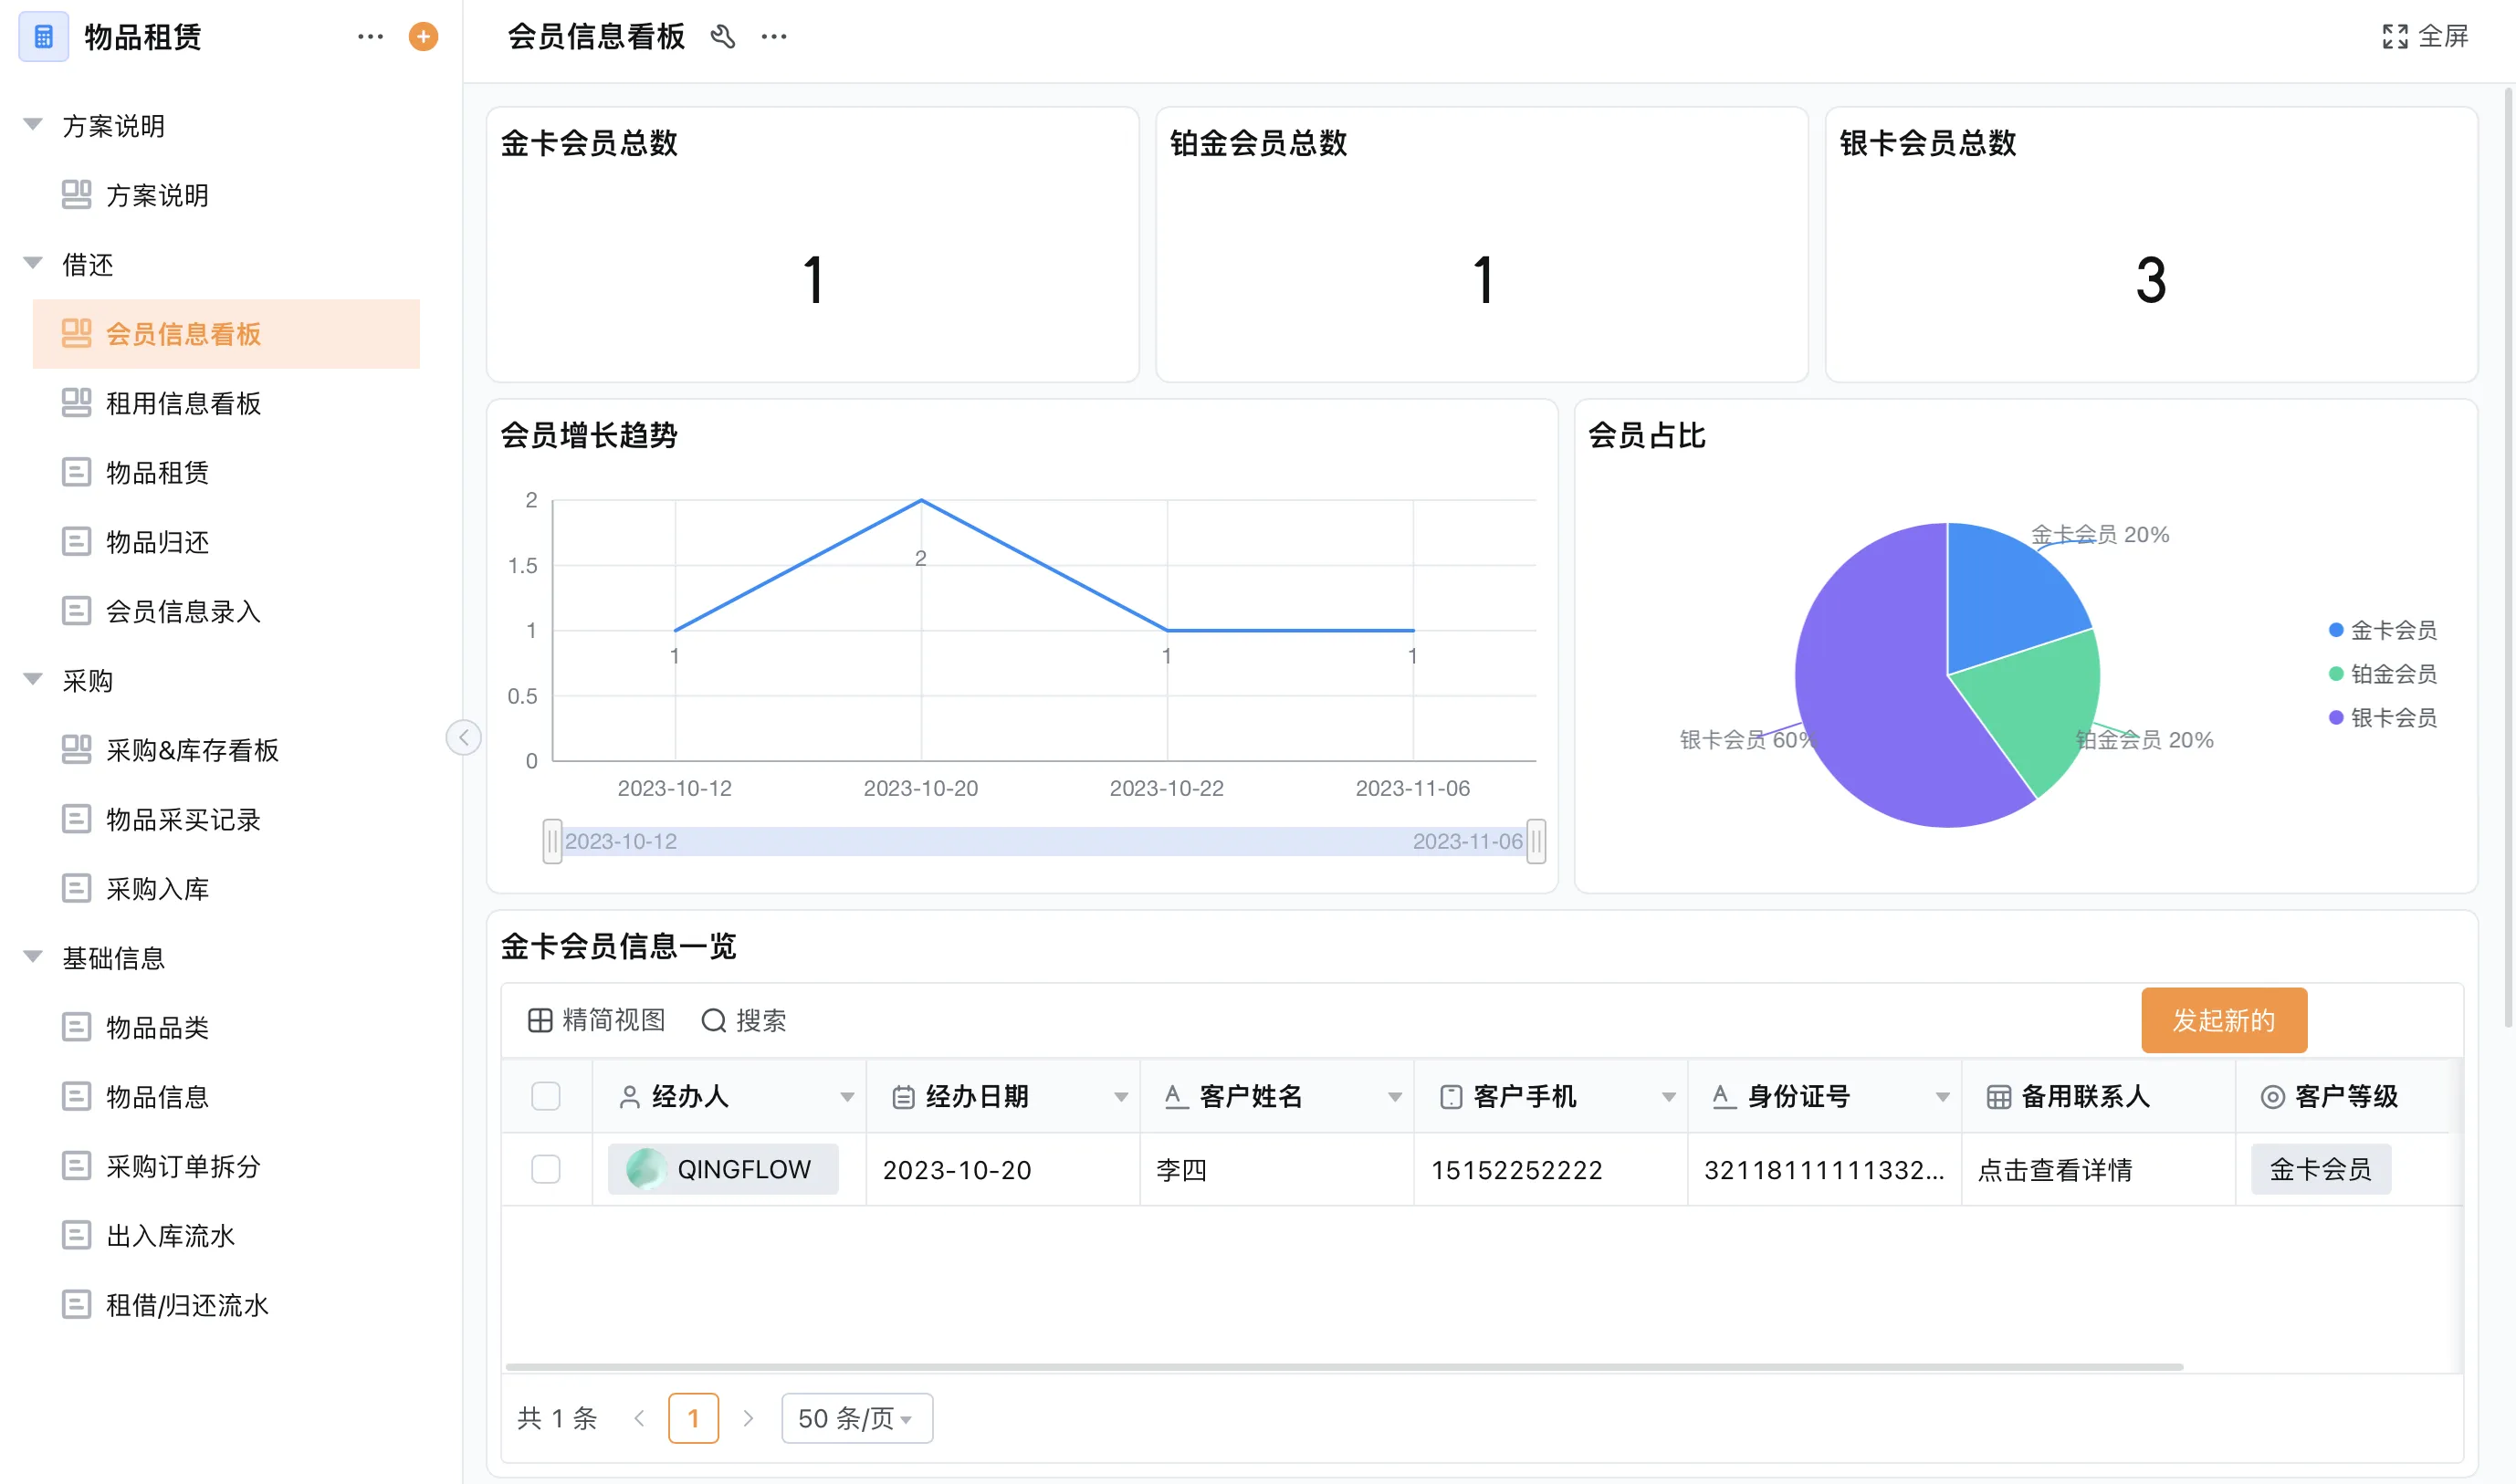The height and width of the screenshot is (1484, 2516).
Task: Check the 李四 row checkbox
Action: (546, 1169)
